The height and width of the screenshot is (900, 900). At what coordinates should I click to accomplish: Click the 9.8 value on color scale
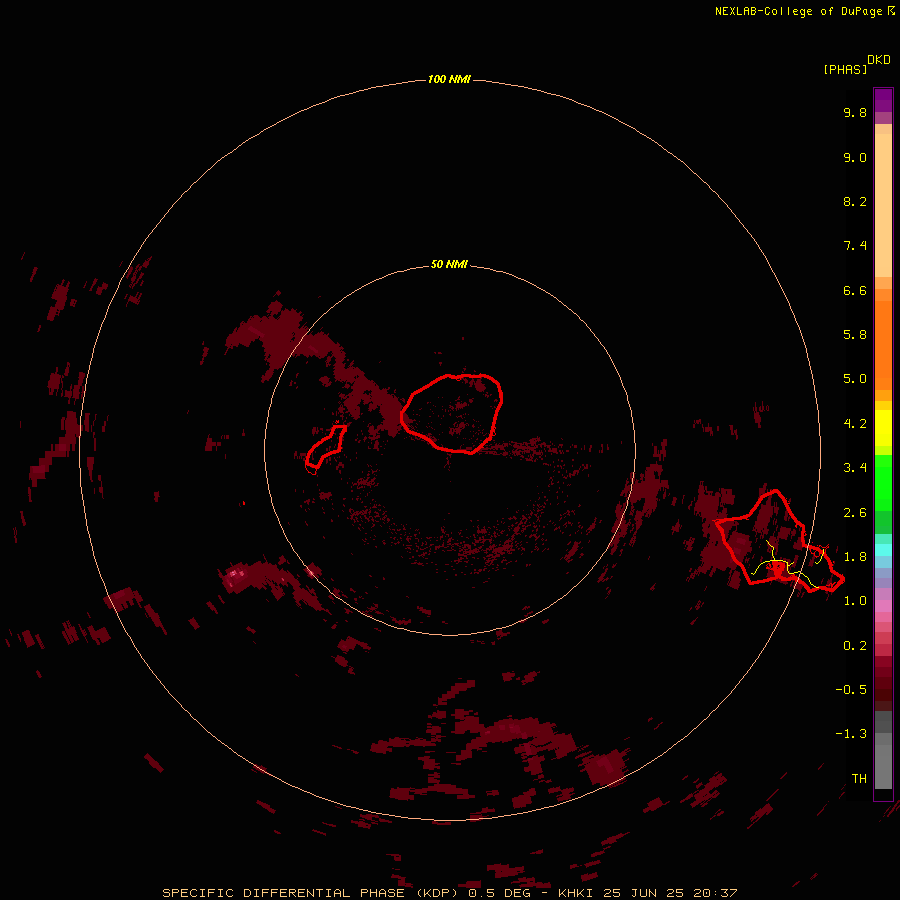pyautogui.click(x=855, y=112)
